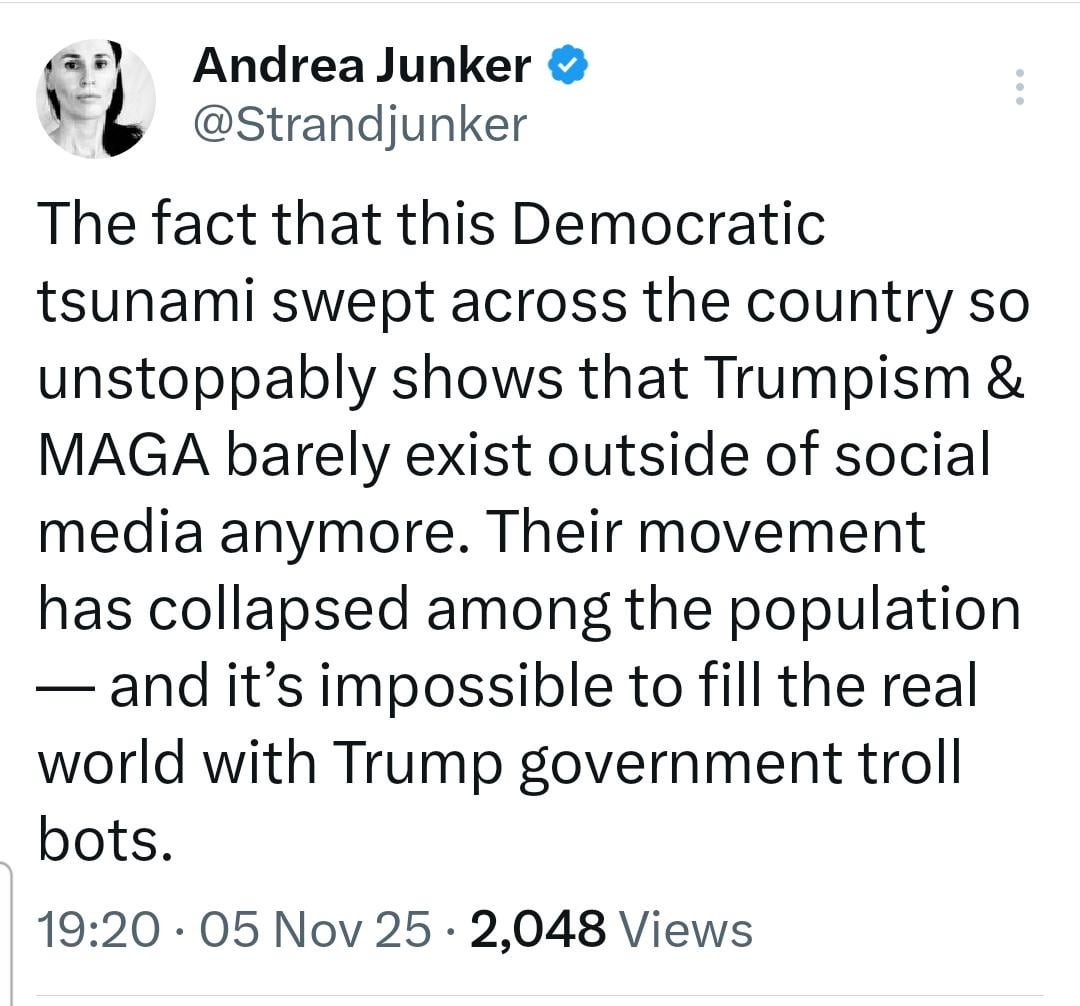Click the blue verified checkmark badge

569,66
